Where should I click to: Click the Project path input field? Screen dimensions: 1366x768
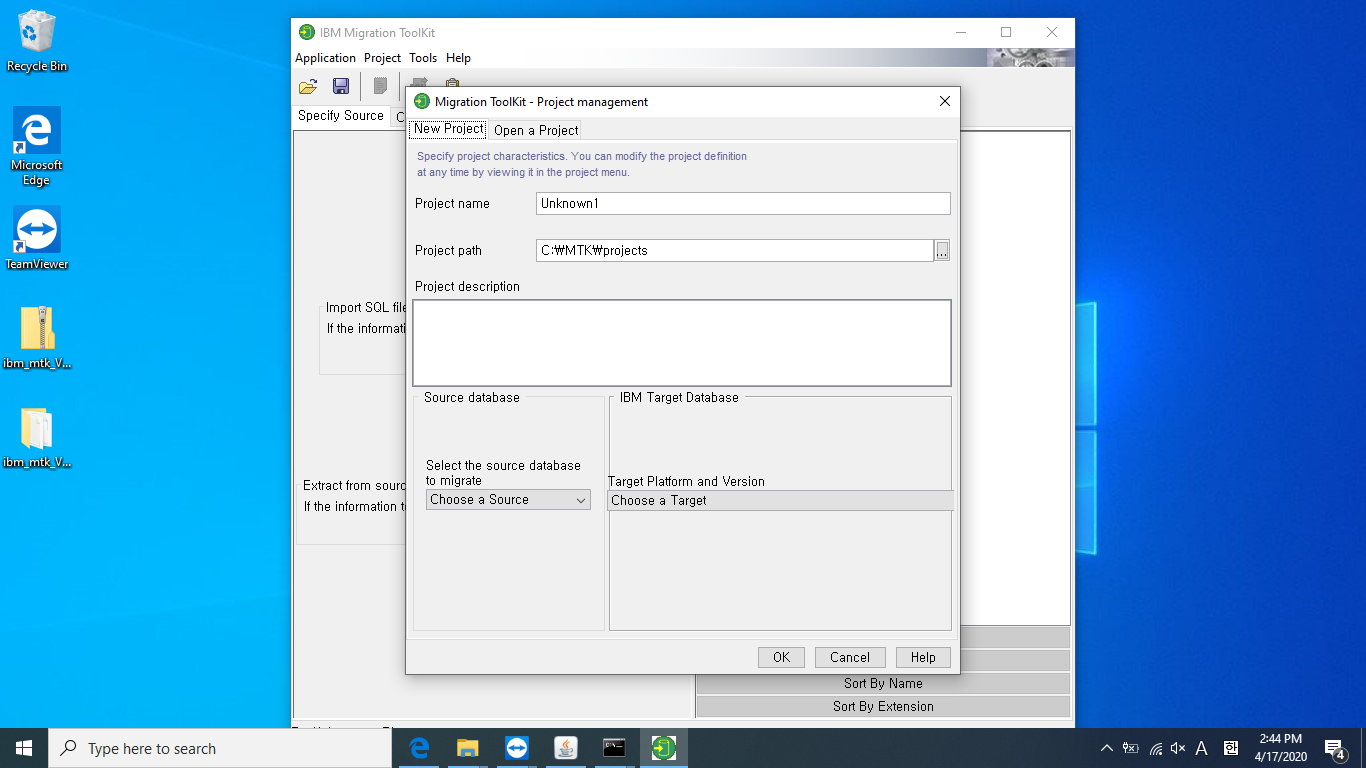735,251
